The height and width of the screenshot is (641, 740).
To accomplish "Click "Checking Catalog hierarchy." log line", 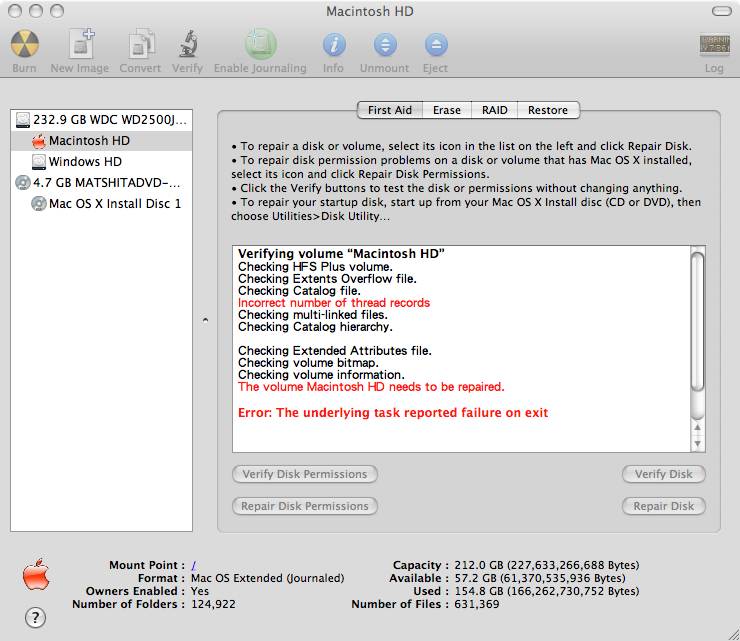I will click(315, 327).
